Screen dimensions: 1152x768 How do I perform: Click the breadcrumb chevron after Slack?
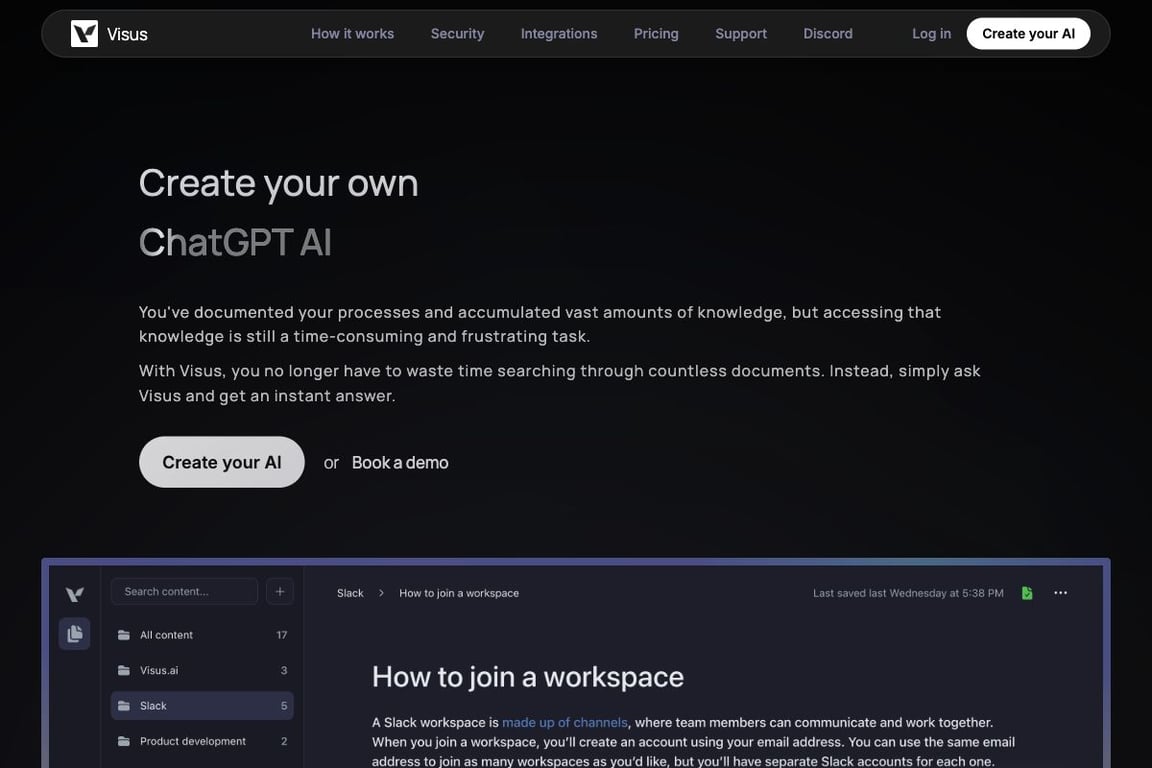(x=381, y=593)
